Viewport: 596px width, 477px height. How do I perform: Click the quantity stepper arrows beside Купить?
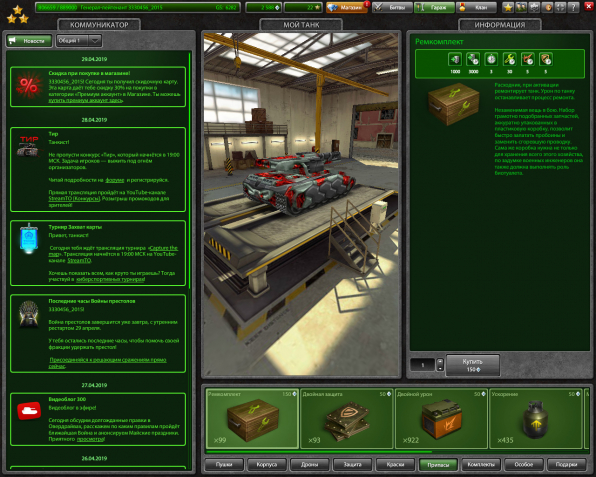440,364
